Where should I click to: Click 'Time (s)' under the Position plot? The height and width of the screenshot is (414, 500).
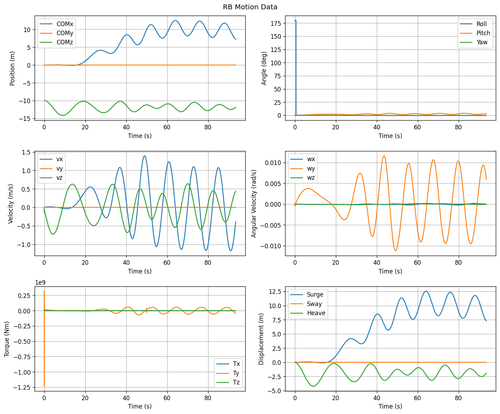coord(140,136)
